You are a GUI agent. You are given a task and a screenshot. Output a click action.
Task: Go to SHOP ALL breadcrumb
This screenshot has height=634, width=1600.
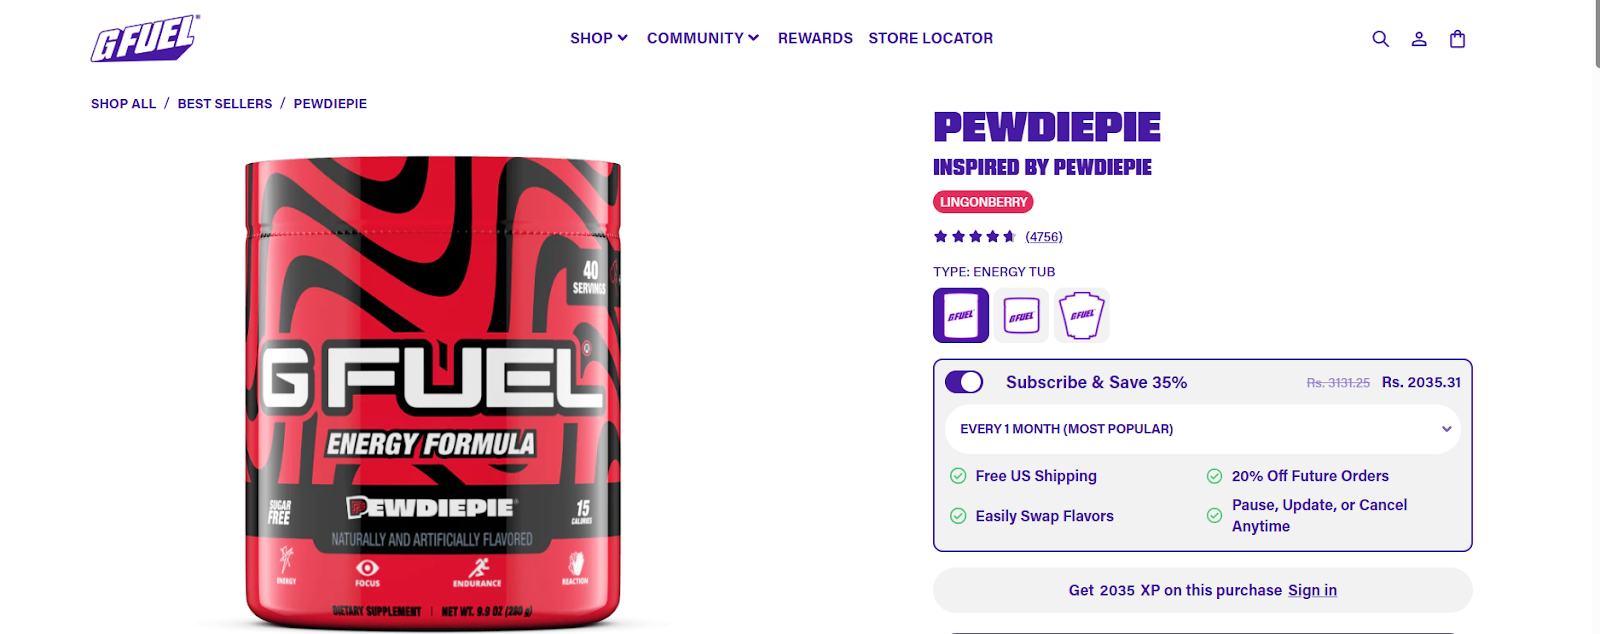click(124, 104)
